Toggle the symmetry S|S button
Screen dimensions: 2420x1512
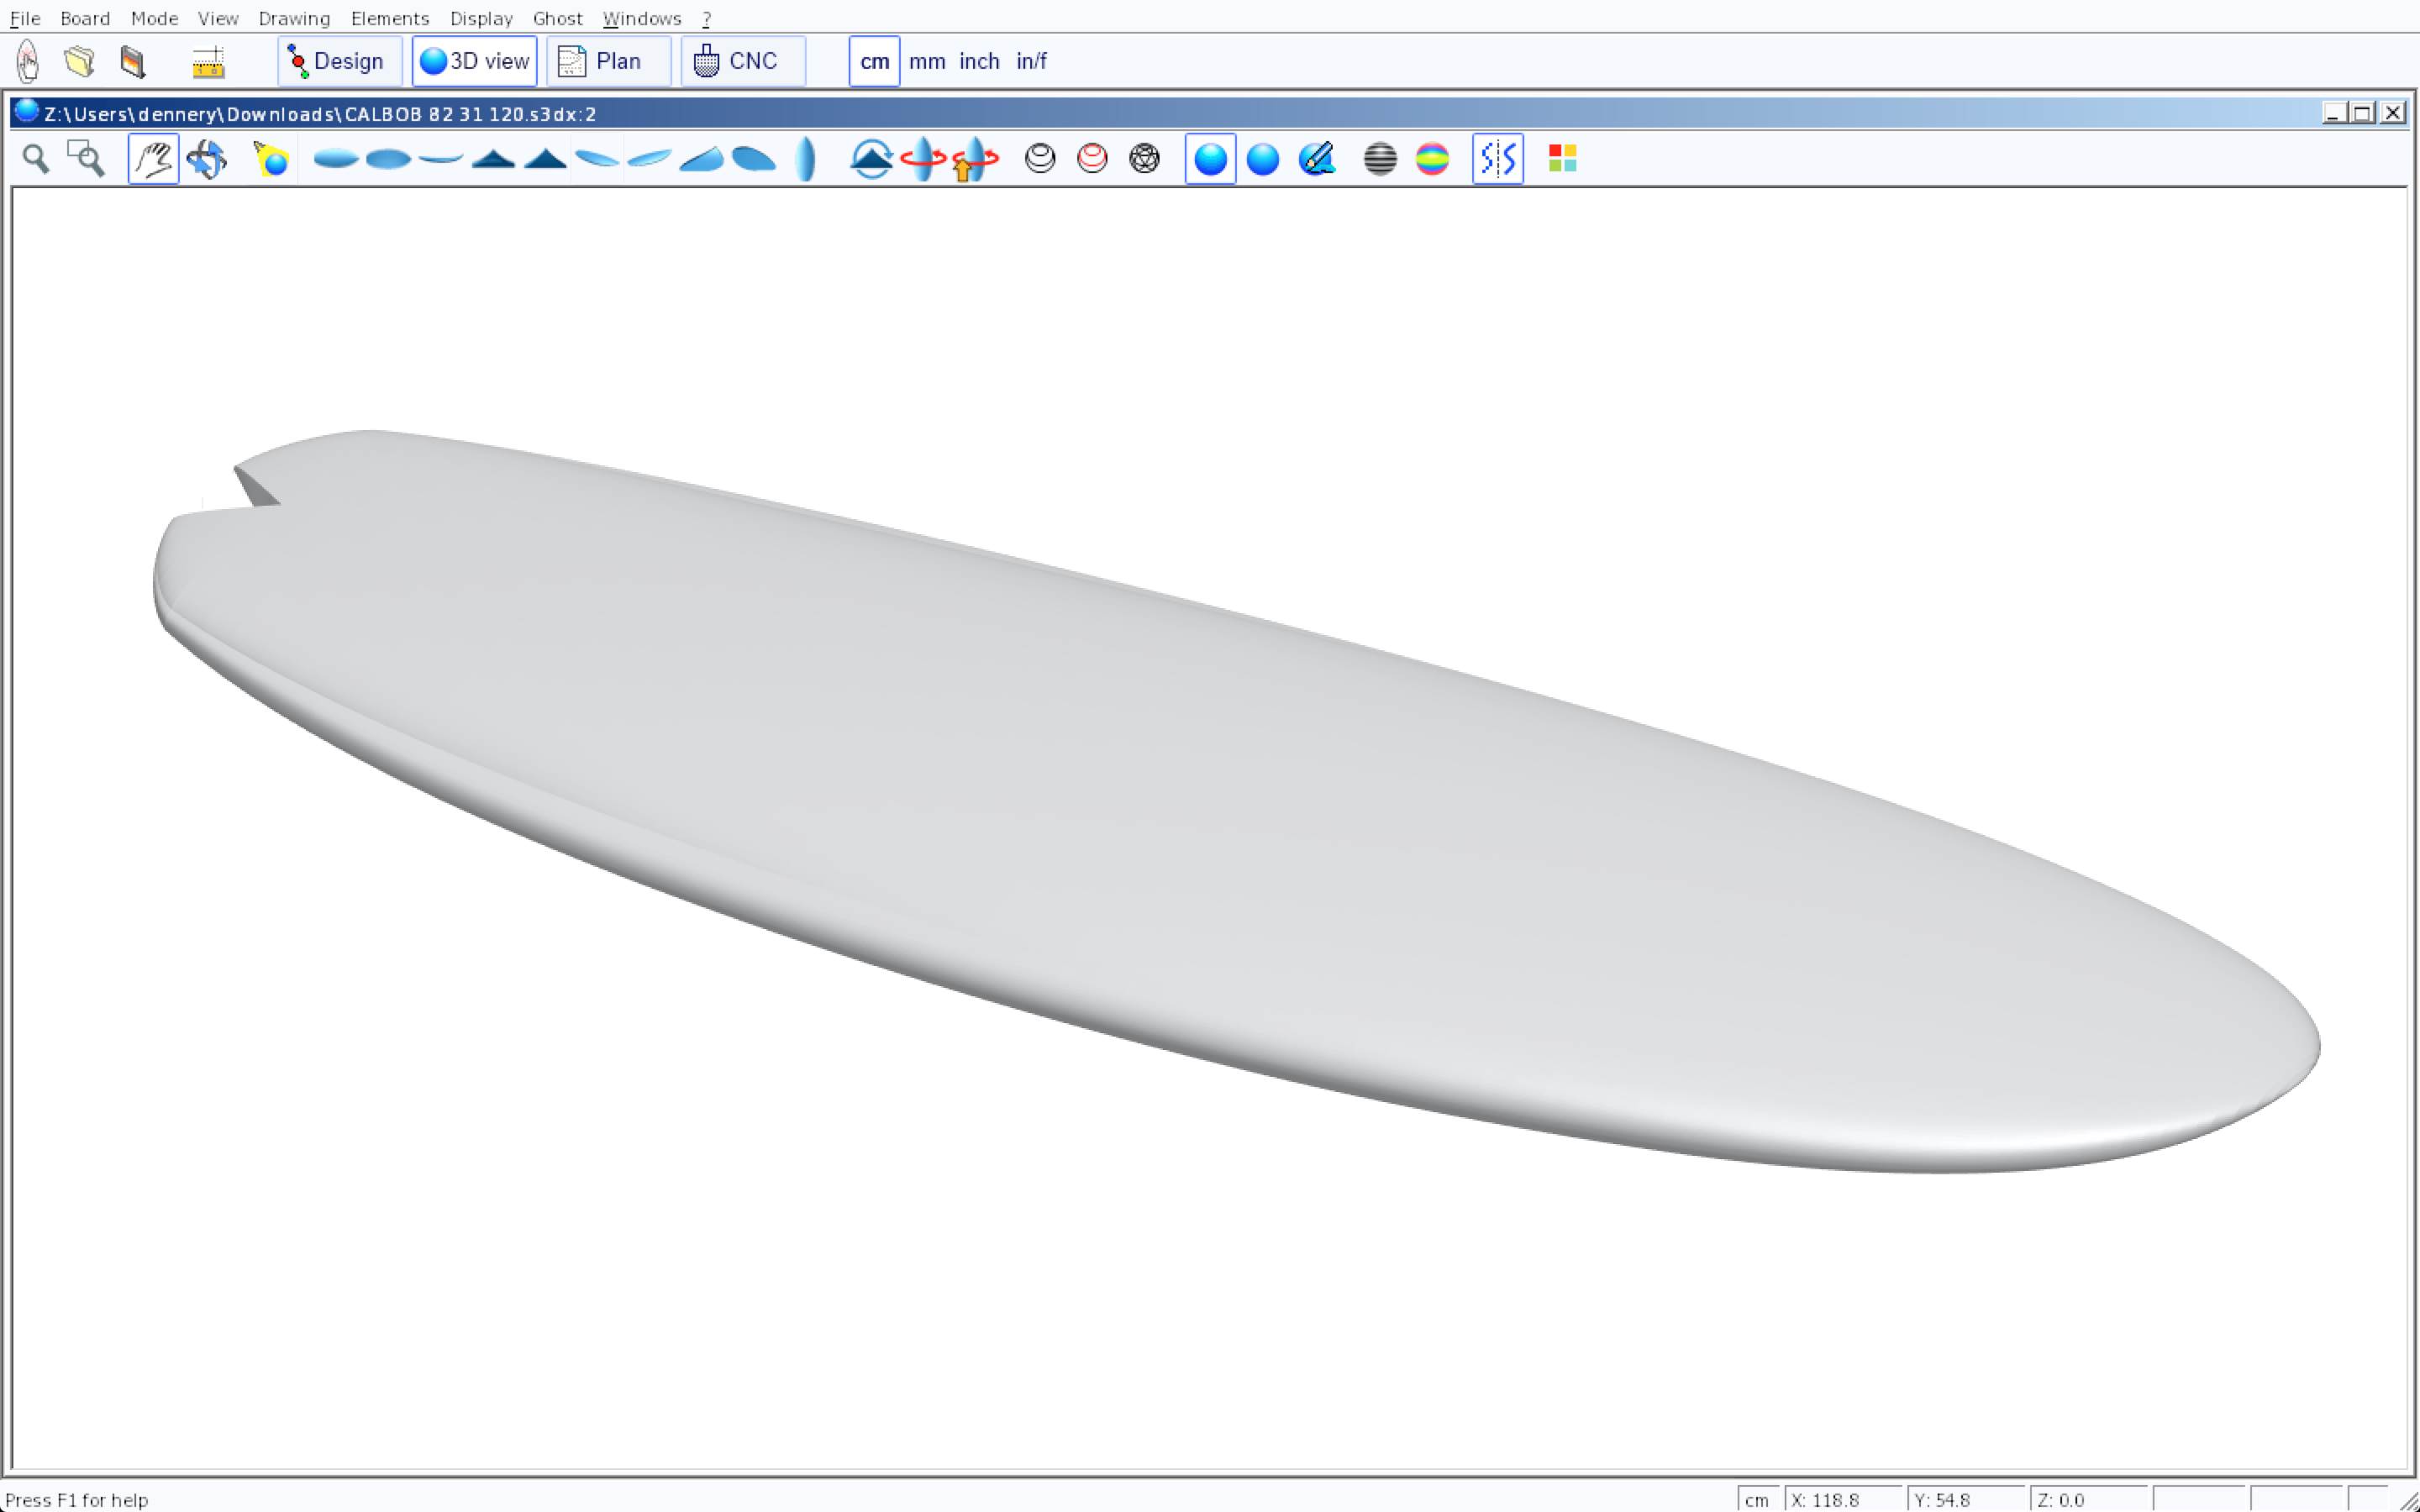click(1497, 159)
